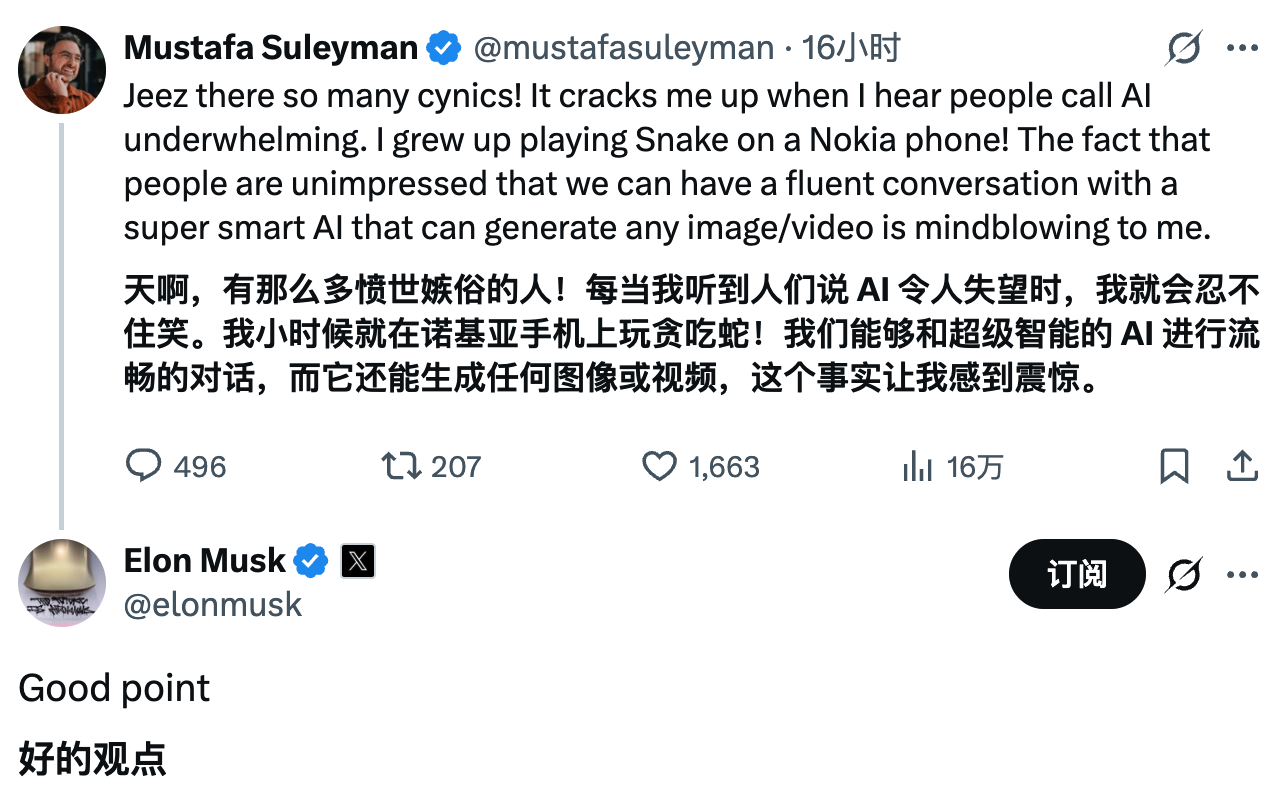This screenshot has width=1280, height=804.
Task: Open Elon Musk's profile avatar
Action: click(x=62, y=583)
